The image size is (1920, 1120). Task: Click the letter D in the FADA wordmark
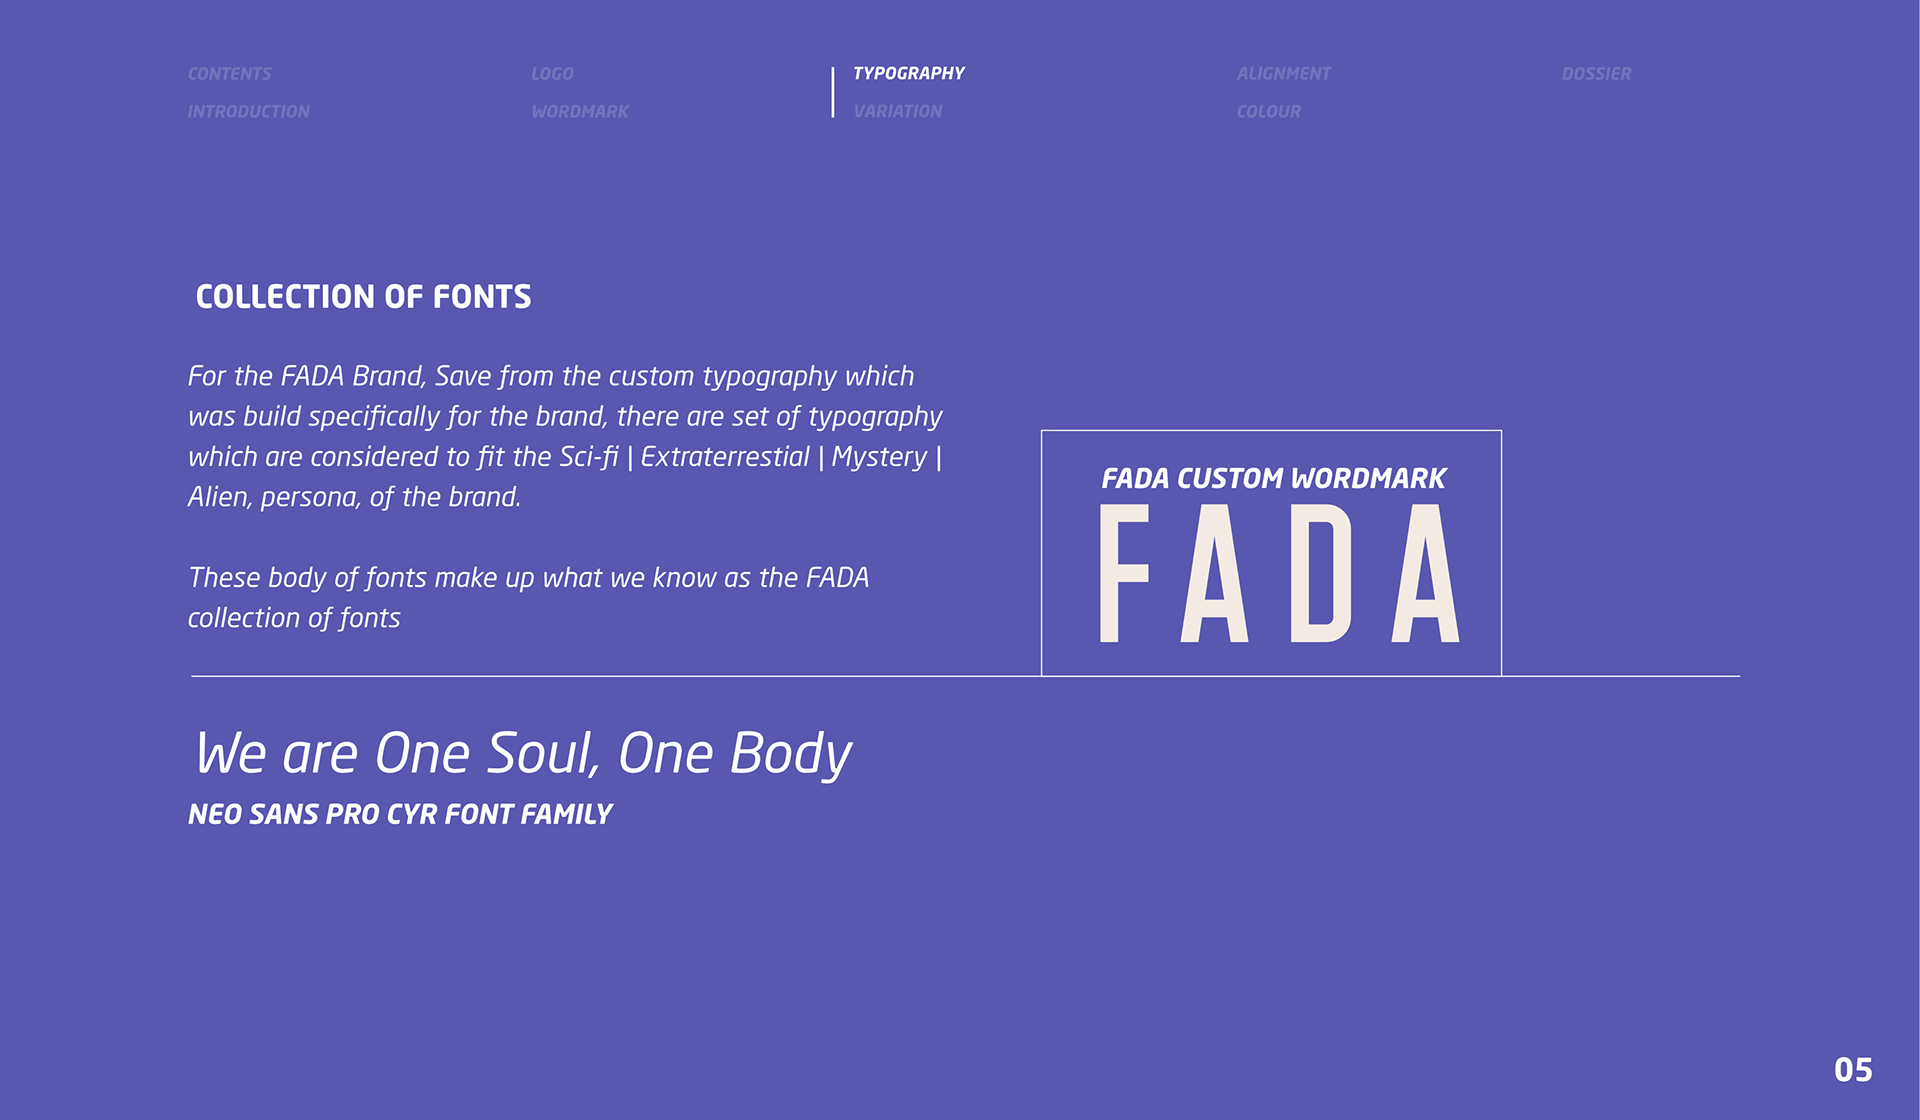click(x=1321, y=573)
